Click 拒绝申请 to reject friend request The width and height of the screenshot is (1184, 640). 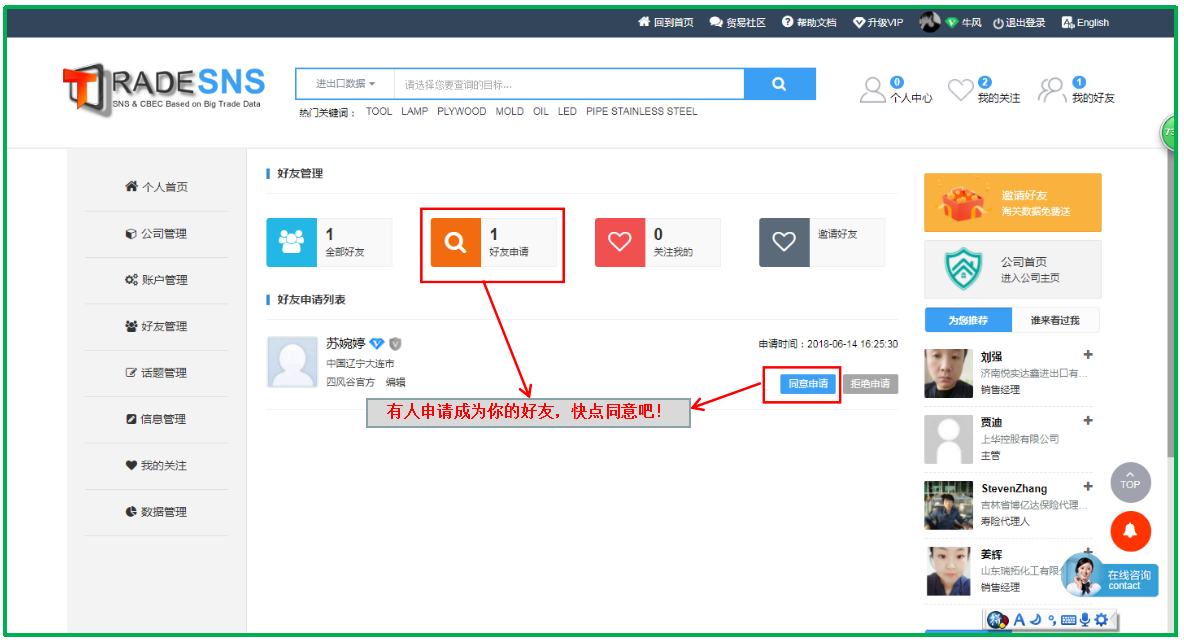tap(870, 384)
